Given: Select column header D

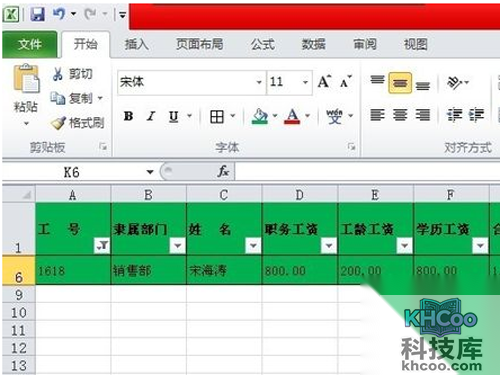Looking at the screenshot, I should [x=300, y=195].
